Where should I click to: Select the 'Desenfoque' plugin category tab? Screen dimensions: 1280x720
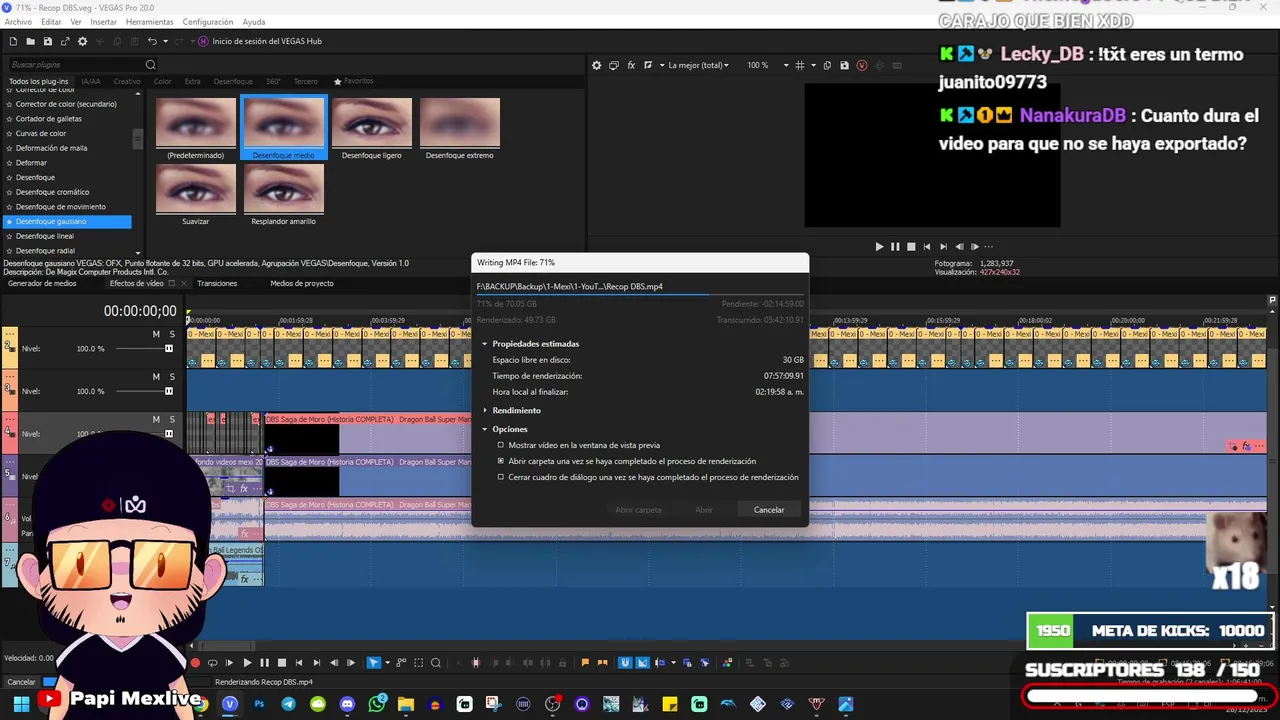coord(233,81)
